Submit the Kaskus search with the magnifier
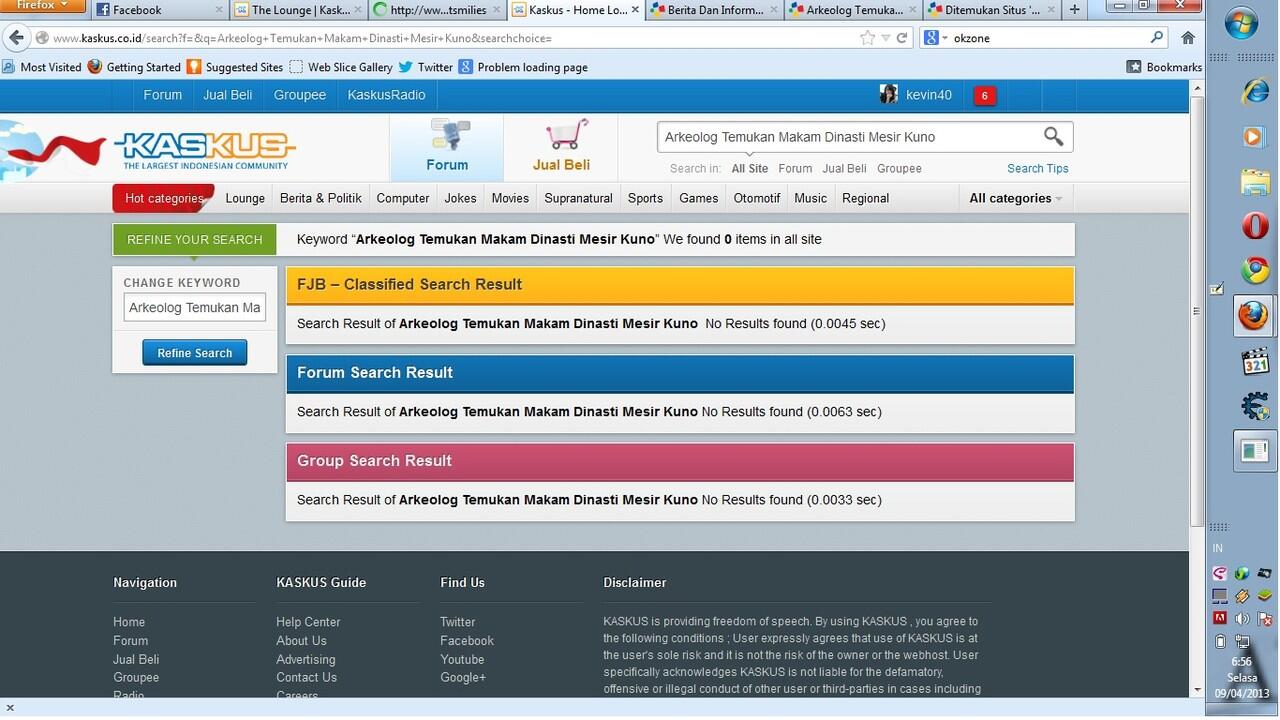Image resolution: width=1280 pixels, height=720 pixels. (x=1053, y=136)
